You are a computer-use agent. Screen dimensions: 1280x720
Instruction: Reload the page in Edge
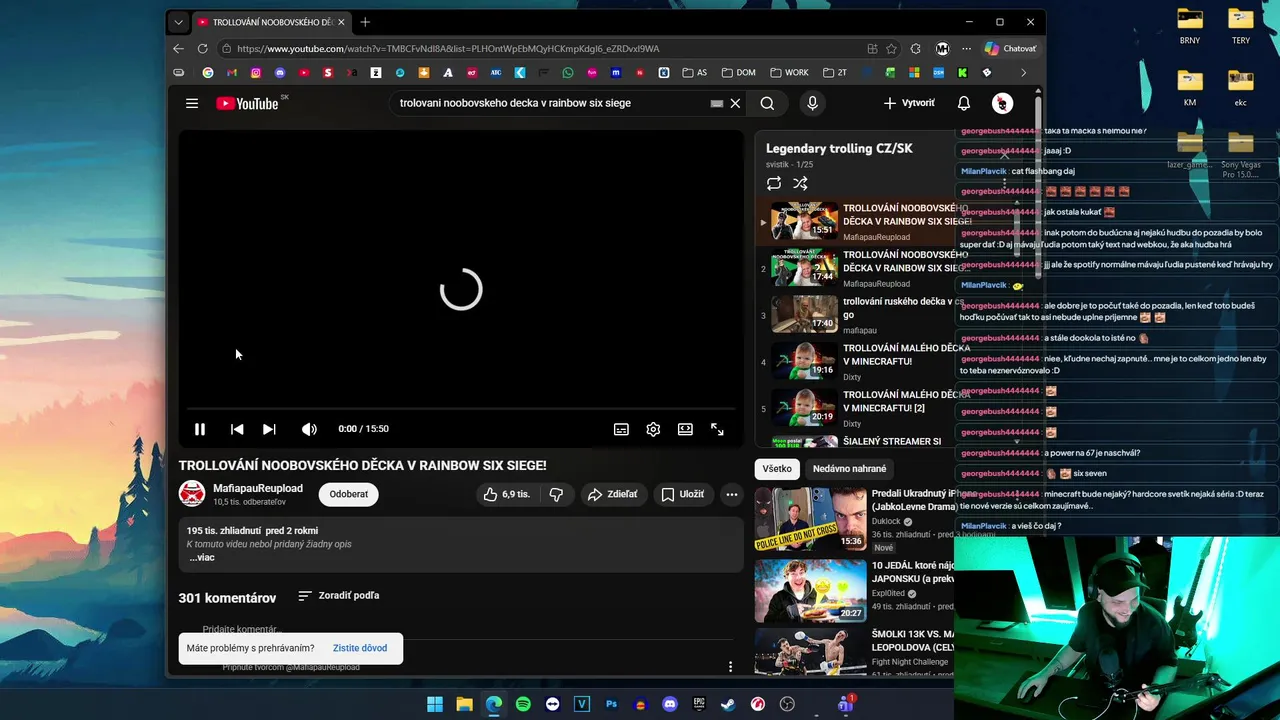(x=202, y=48)
